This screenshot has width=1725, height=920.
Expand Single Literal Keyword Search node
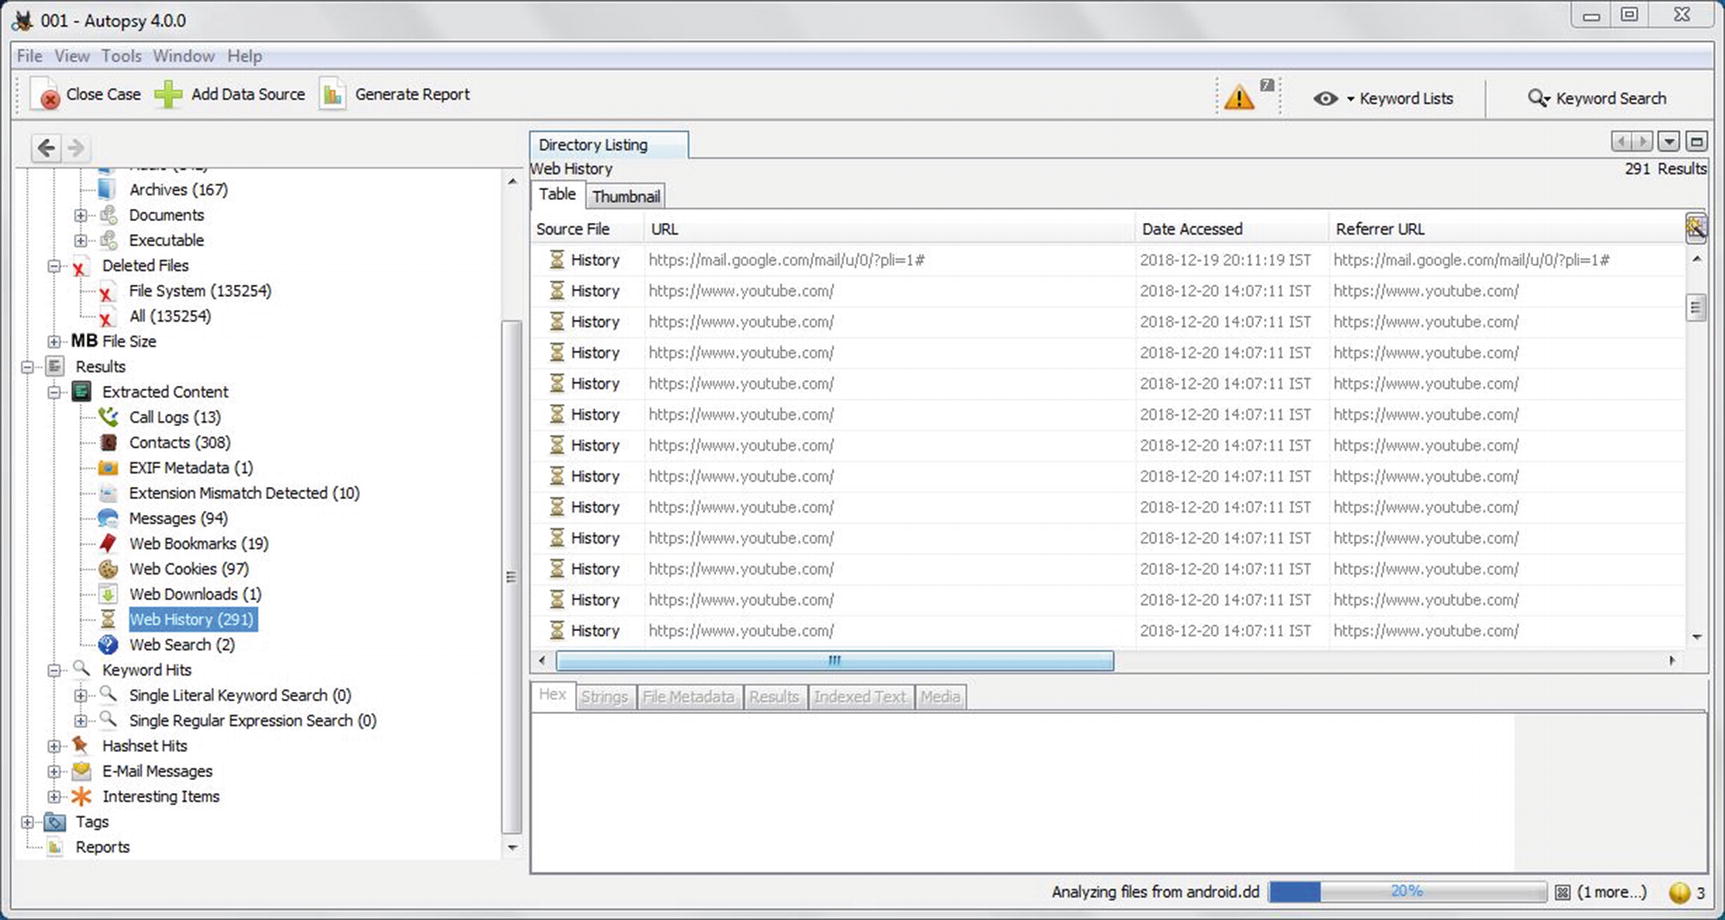tap(81, 695)
